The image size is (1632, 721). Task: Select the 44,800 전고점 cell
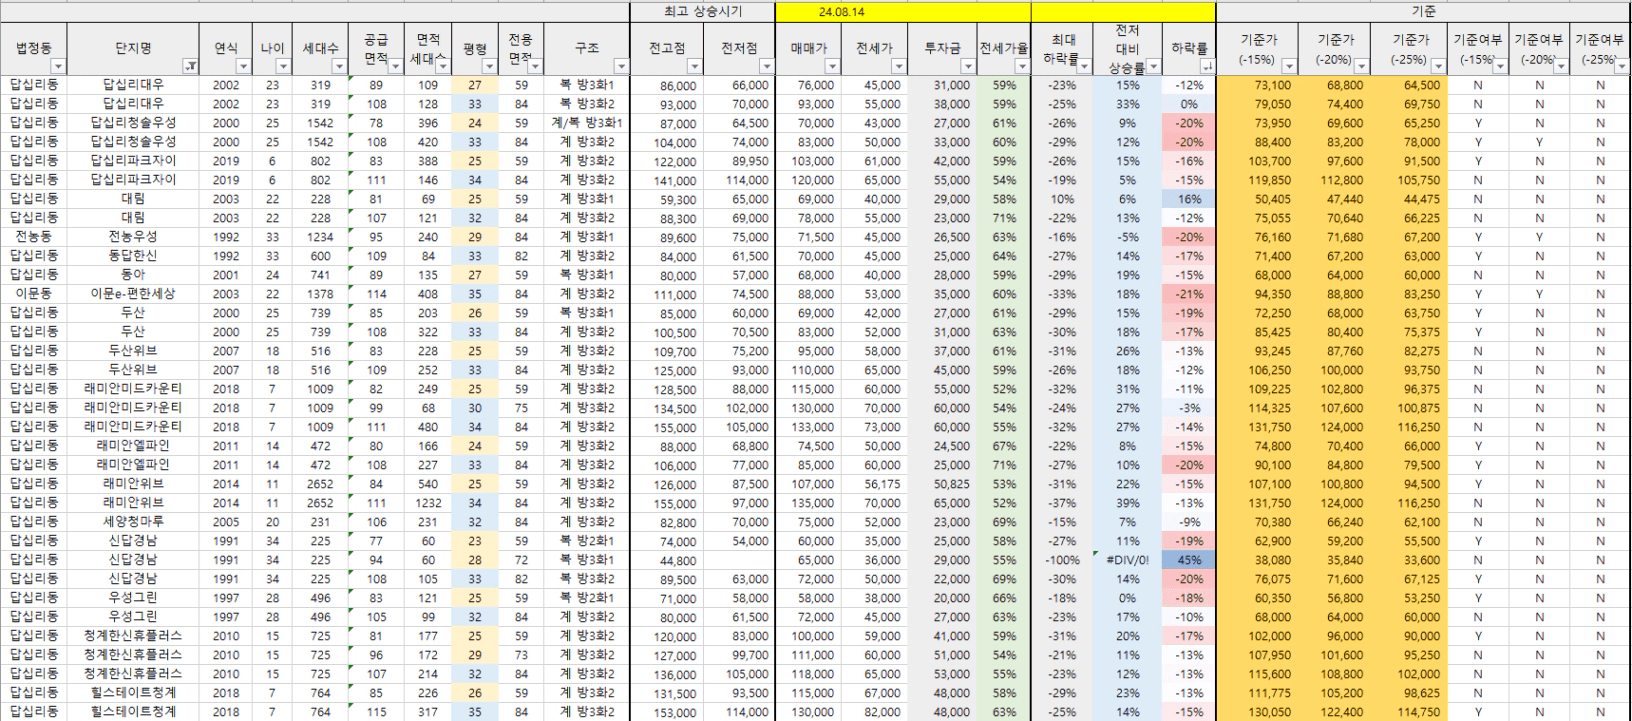667,560
